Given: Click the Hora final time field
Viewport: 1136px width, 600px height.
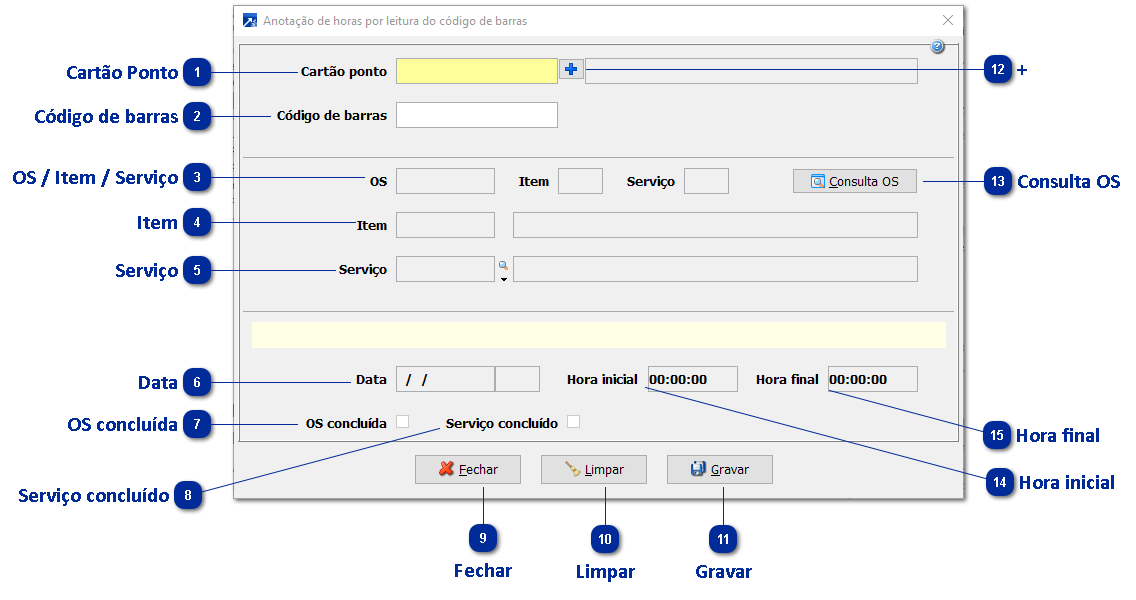Looking at the screenshot, I should (871, 379).
